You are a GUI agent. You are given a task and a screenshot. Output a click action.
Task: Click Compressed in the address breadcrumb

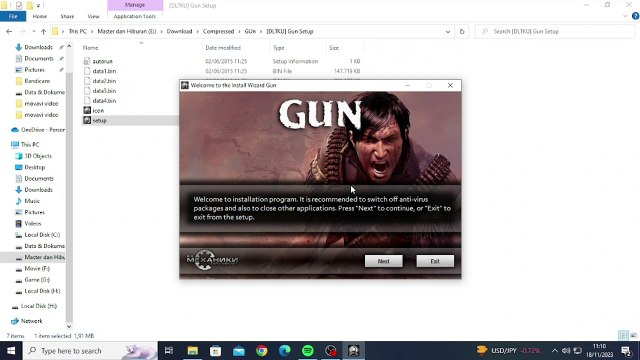[x=218, y=31]
